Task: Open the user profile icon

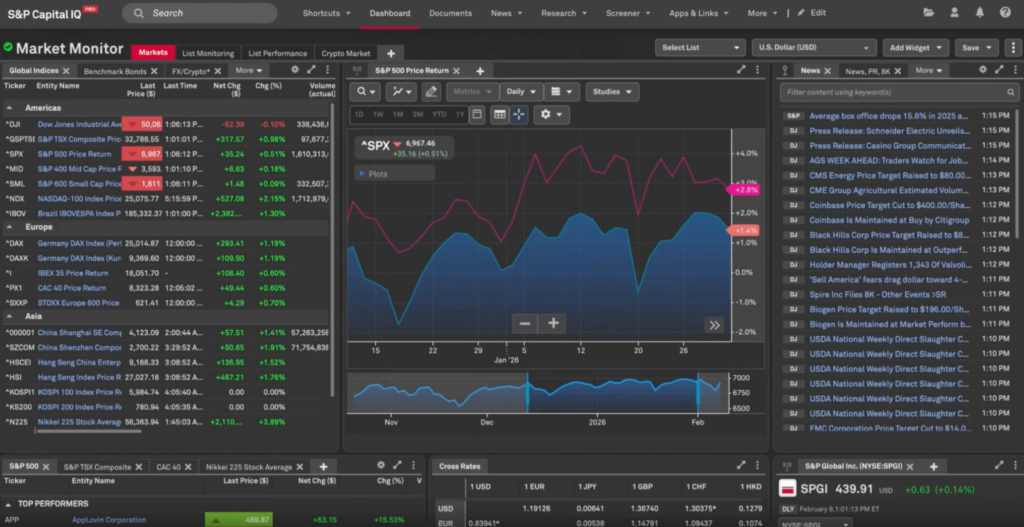Action: coord(954,12)
